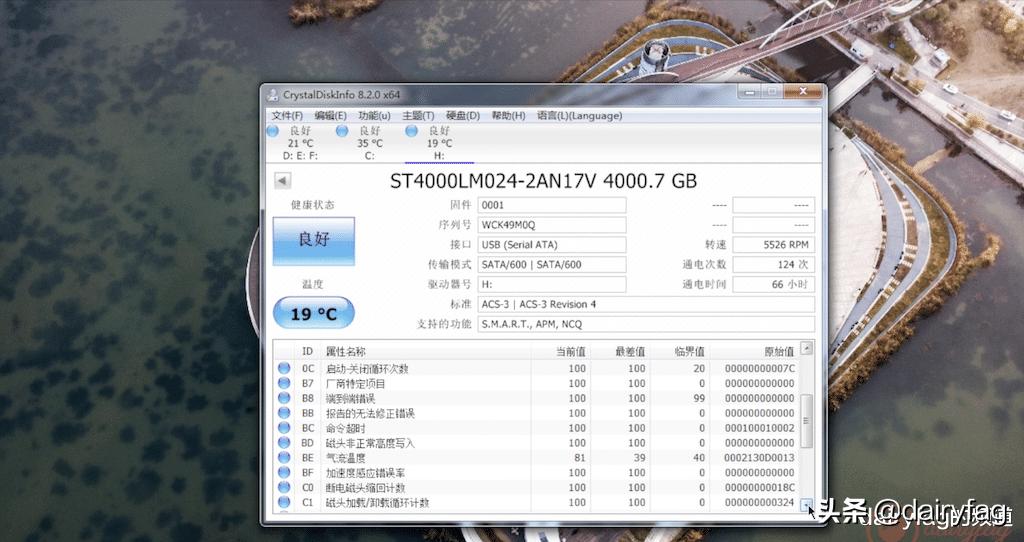Click status circle above H: disk
This screenshot has width=1024, height=542.
point(411,131)
